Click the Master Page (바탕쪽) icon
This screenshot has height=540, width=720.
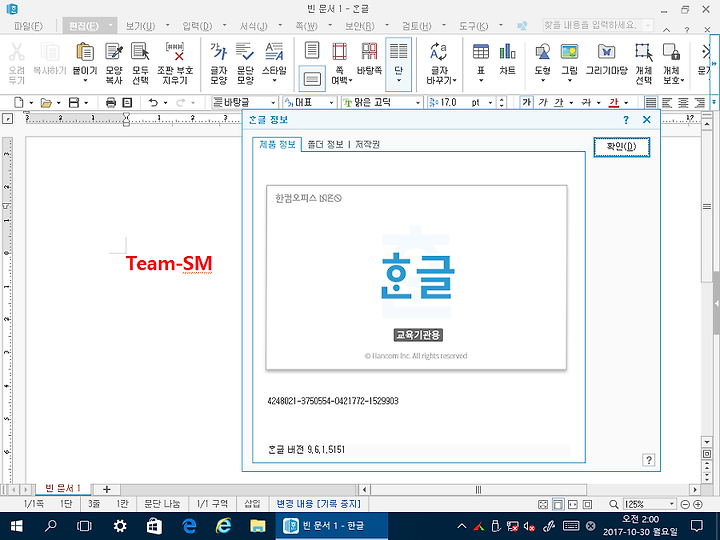coord(369,52)
